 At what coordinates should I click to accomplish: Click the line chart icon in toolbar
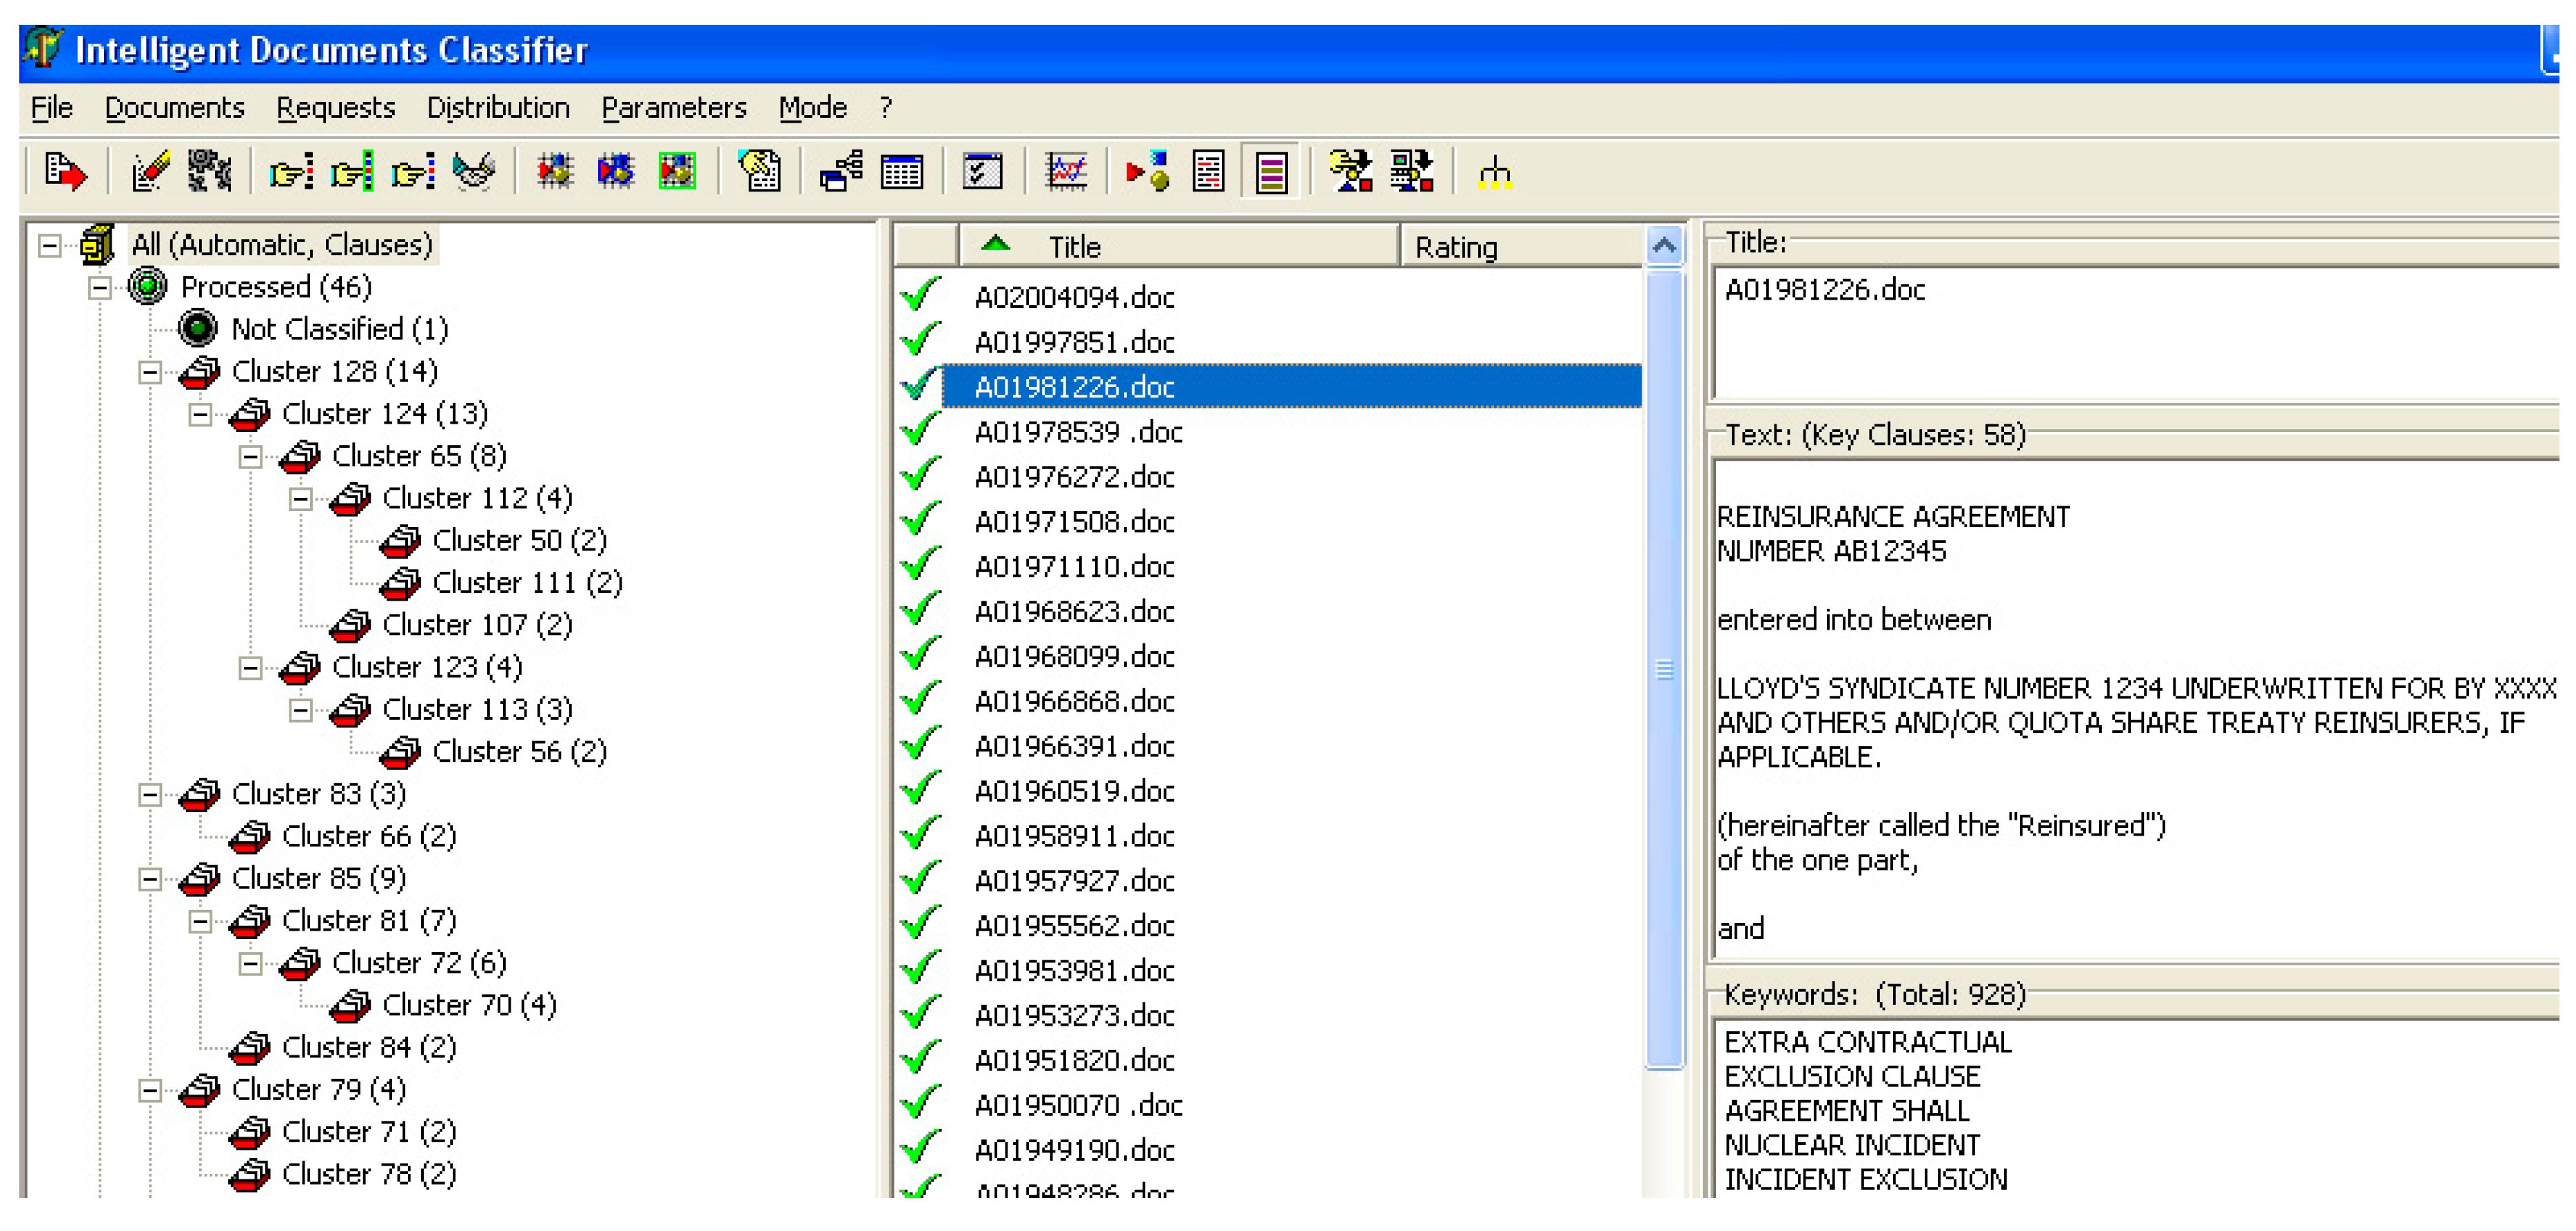tap(1066, 172)
